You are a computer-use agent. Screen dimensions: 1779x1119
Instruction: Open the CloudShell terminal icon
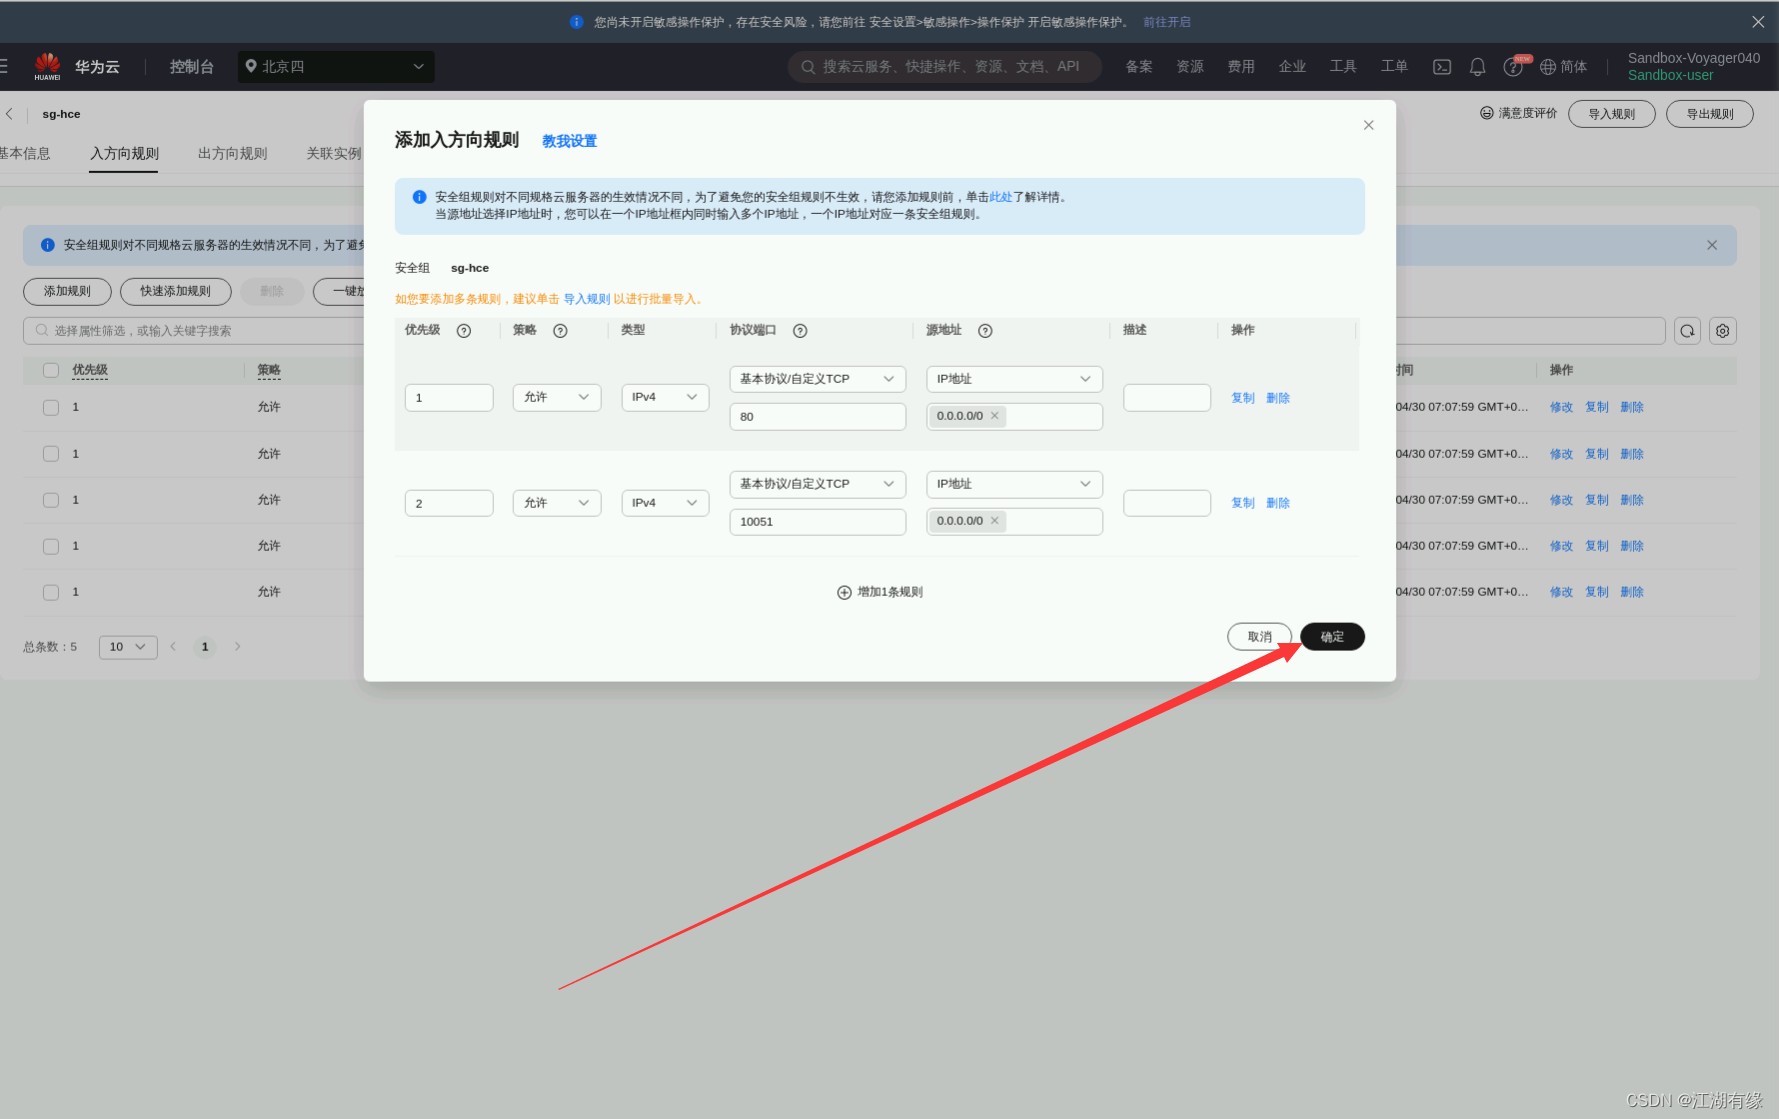pos(1442,67)
